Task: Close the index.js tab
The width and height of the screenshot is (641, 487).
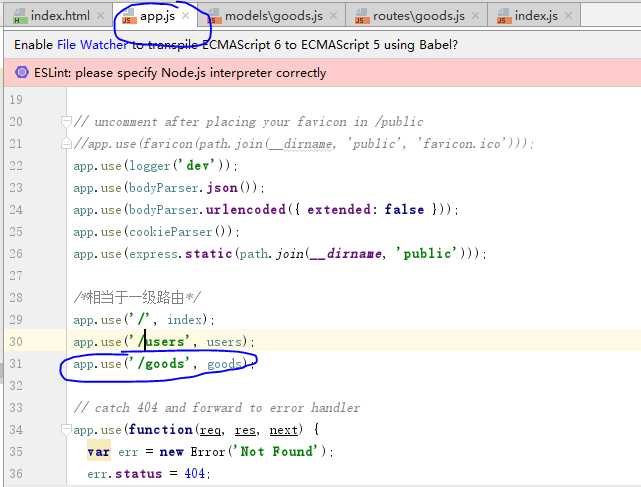Action: coord(568,16)
